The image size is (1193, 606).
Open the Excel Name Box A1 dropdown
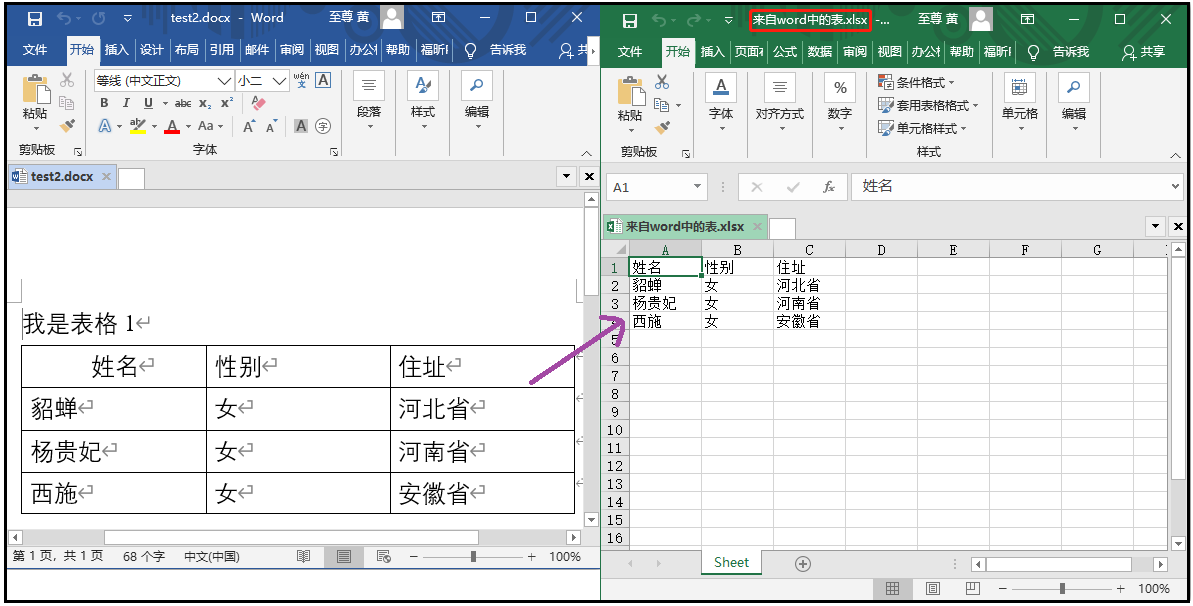(x=698, y=187)
